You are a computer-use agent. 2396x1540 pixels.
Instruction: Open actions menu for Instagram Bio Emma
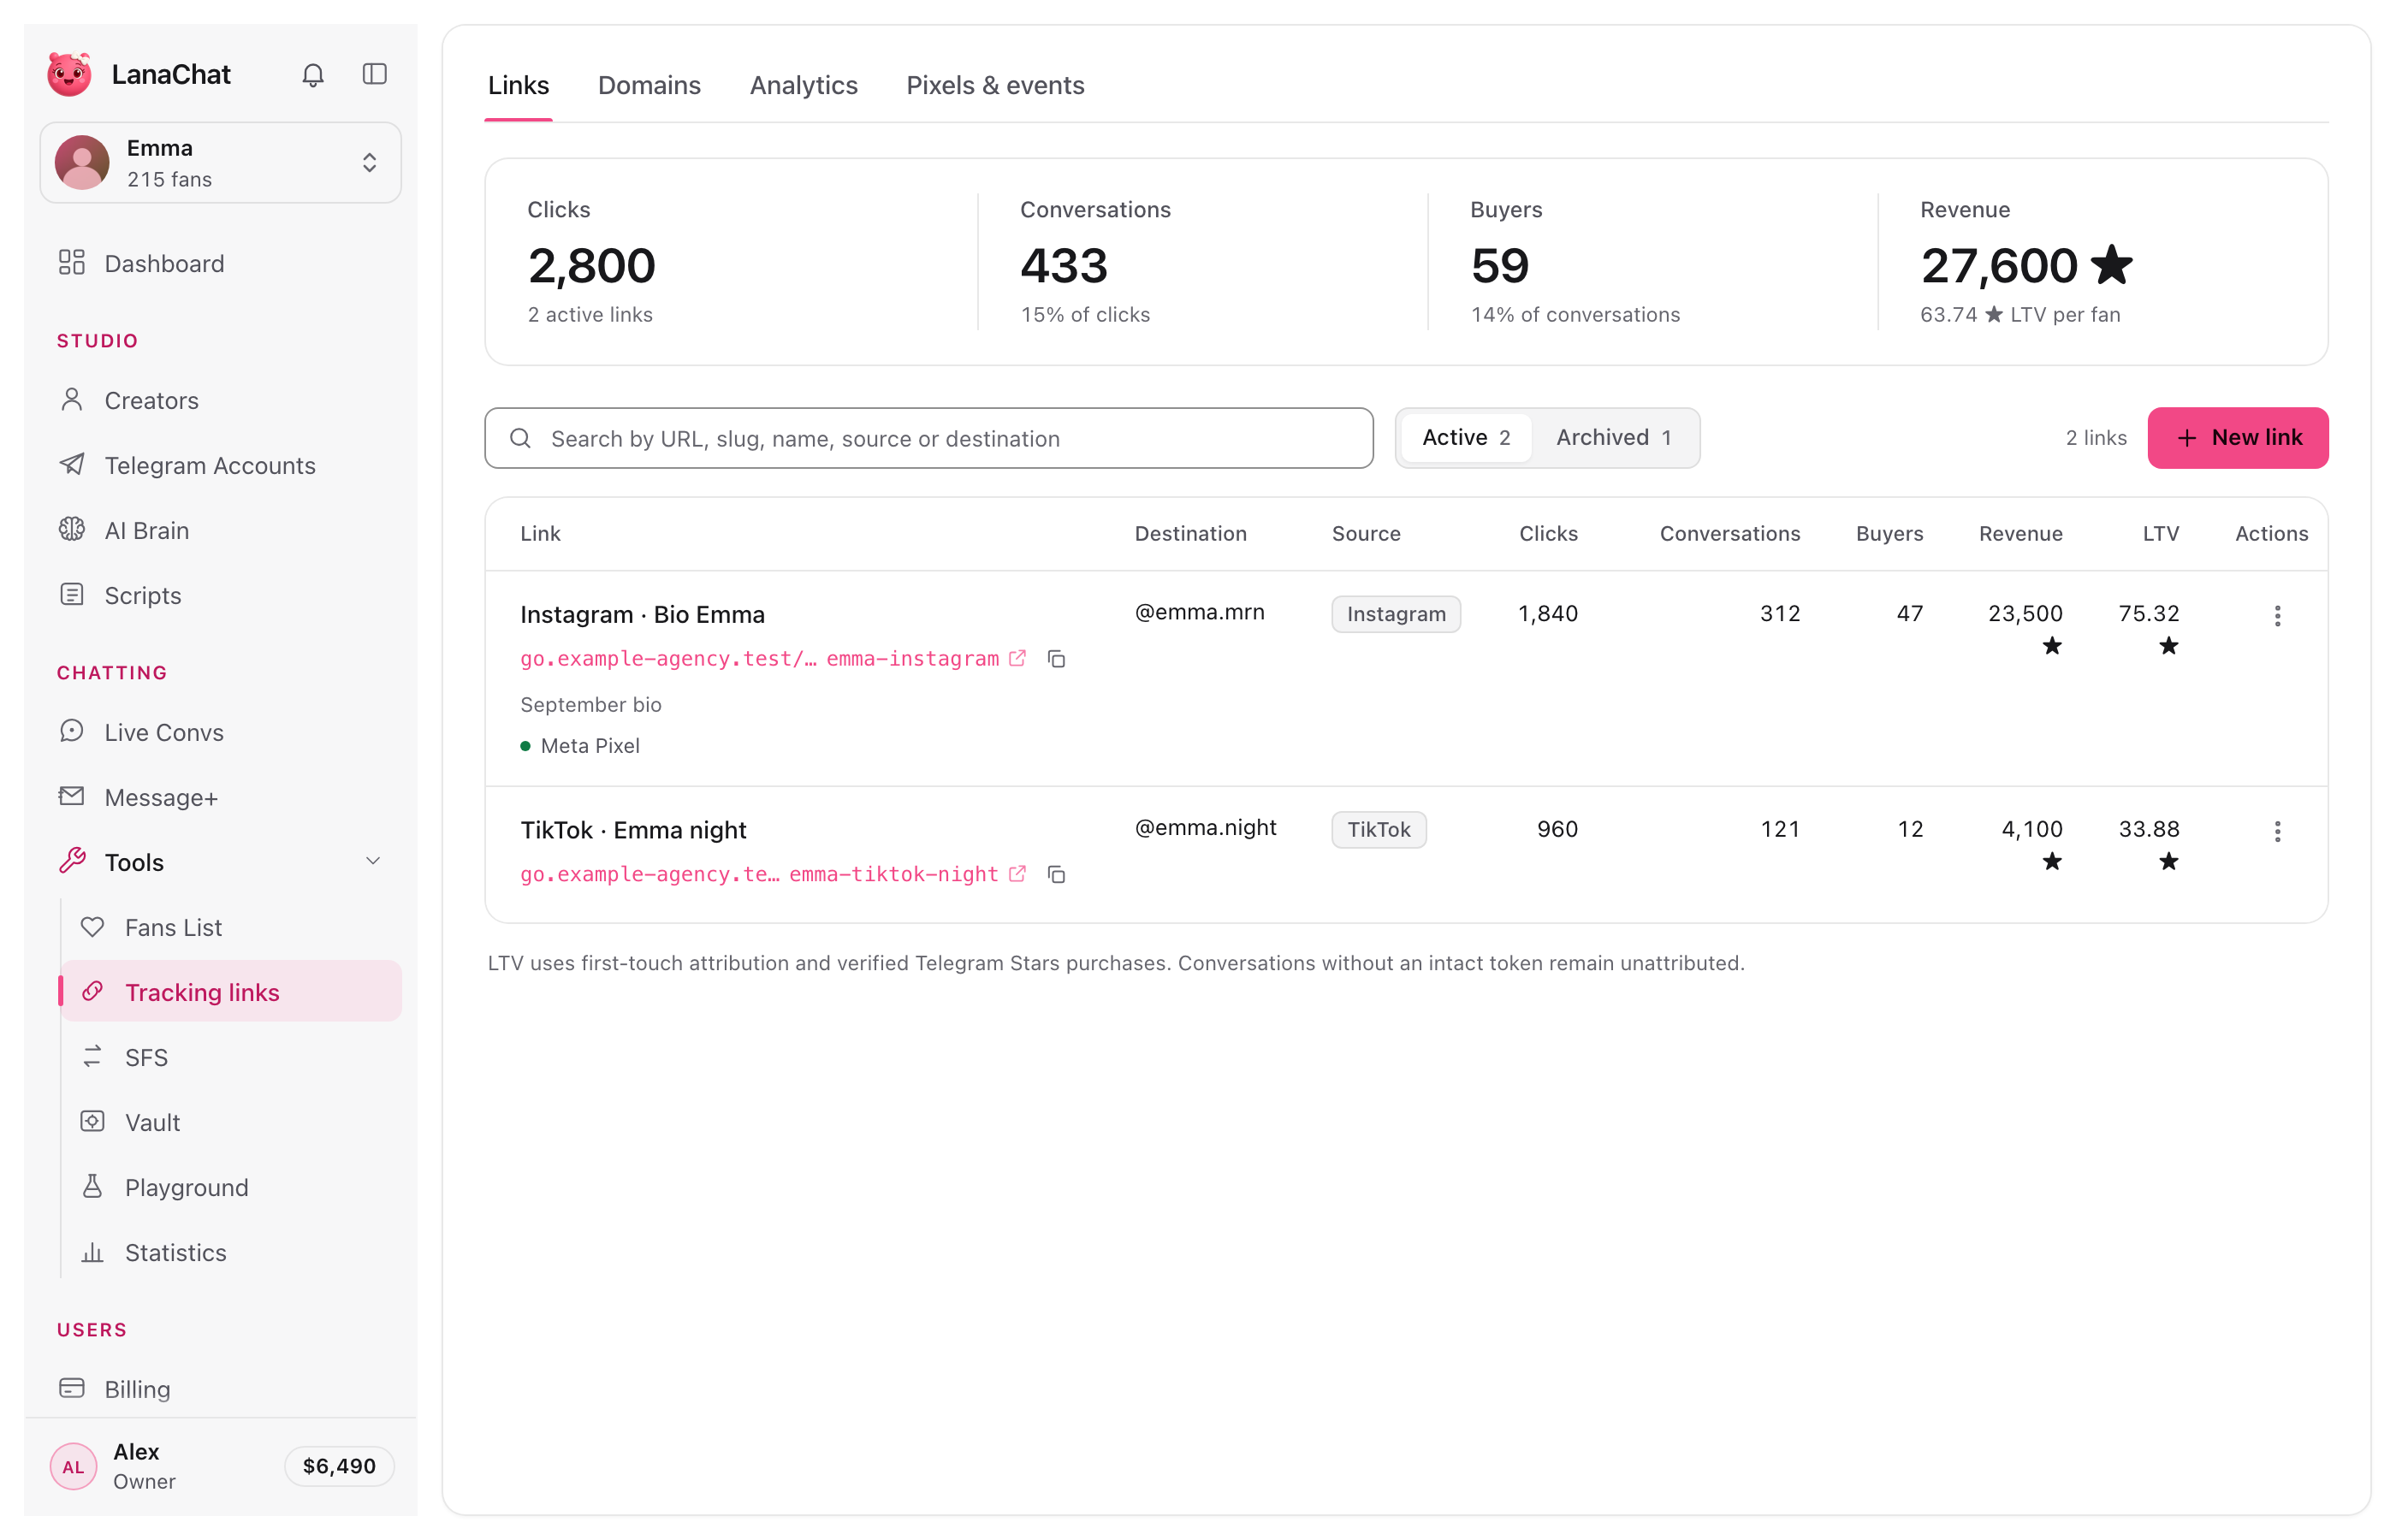(2277, 616)
